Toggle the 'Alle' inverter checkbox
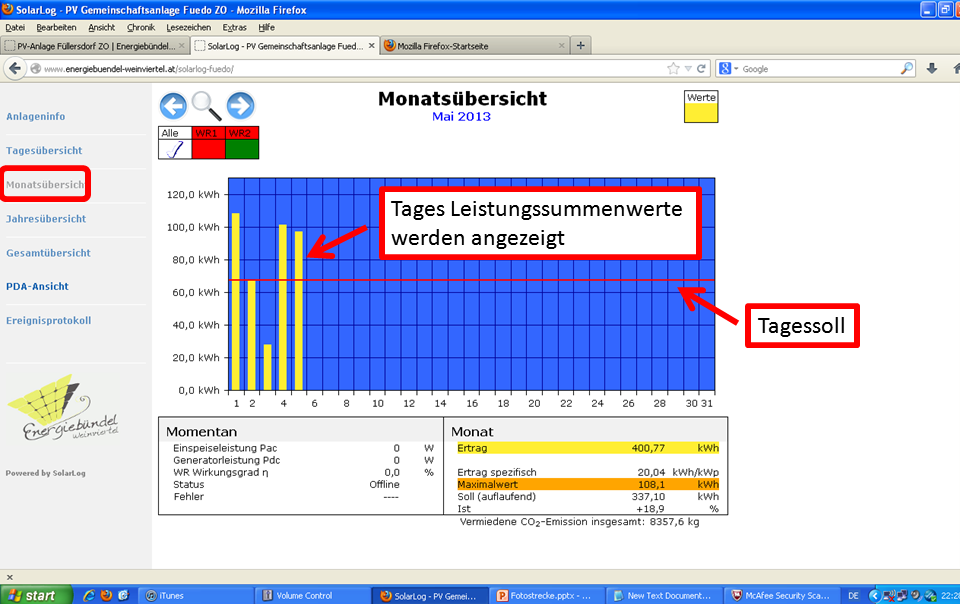The width and height of the screenshot is (960, 604). [174, 149]
